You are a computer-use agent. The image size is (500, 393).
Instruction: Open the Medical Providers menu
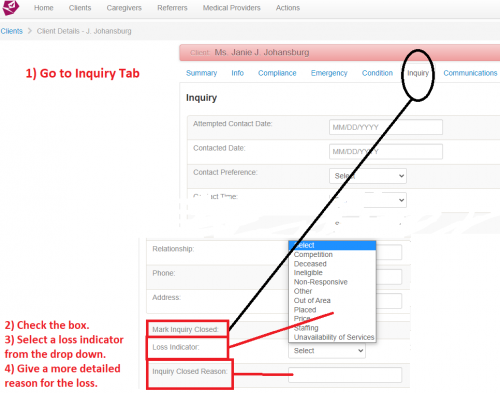tap(232, 8)
